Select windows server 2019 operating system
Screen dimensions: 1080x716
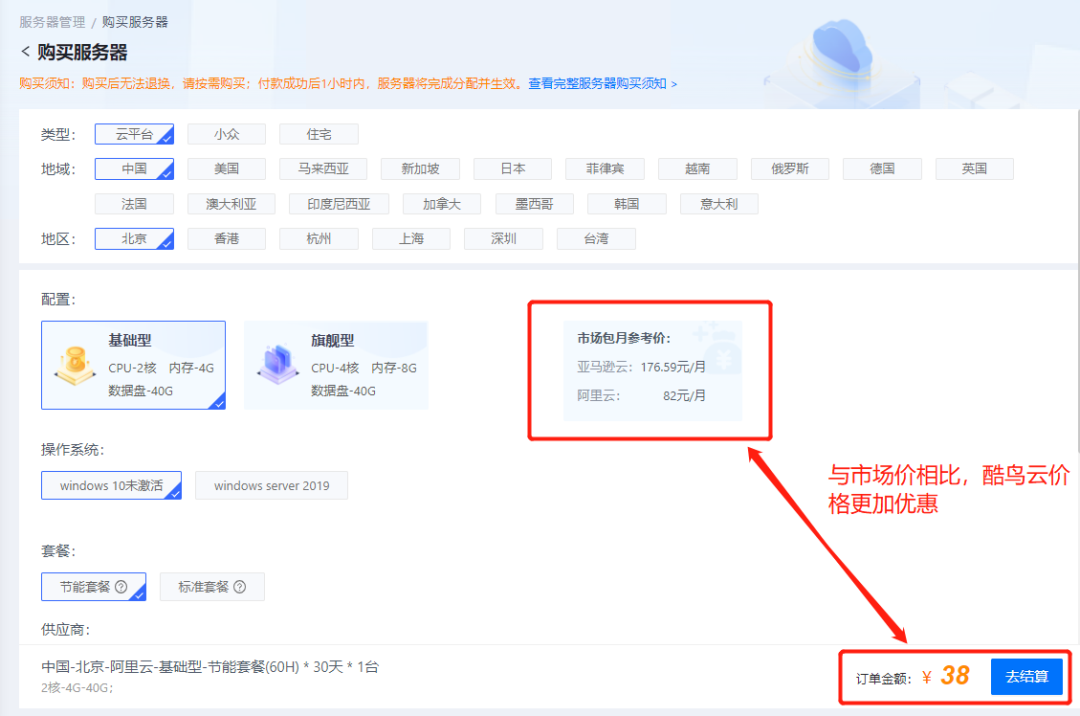coord(271,485)
